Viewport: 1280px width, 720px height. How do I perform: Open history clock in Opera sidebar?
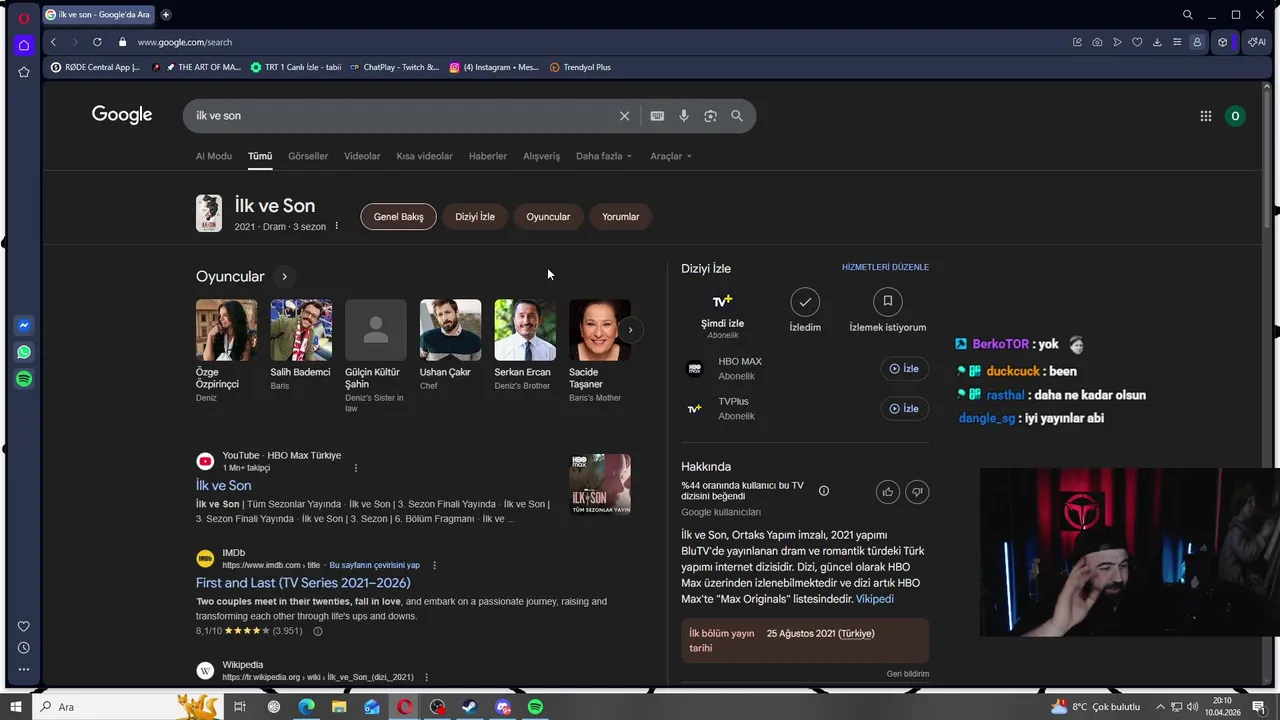24,648
